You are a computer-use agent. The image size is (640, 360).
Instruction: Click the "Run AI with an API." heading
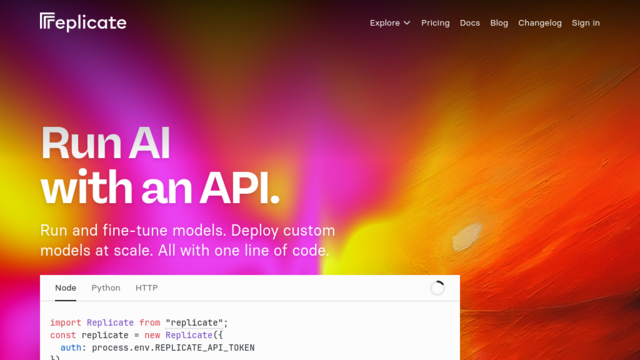[160, 165]
